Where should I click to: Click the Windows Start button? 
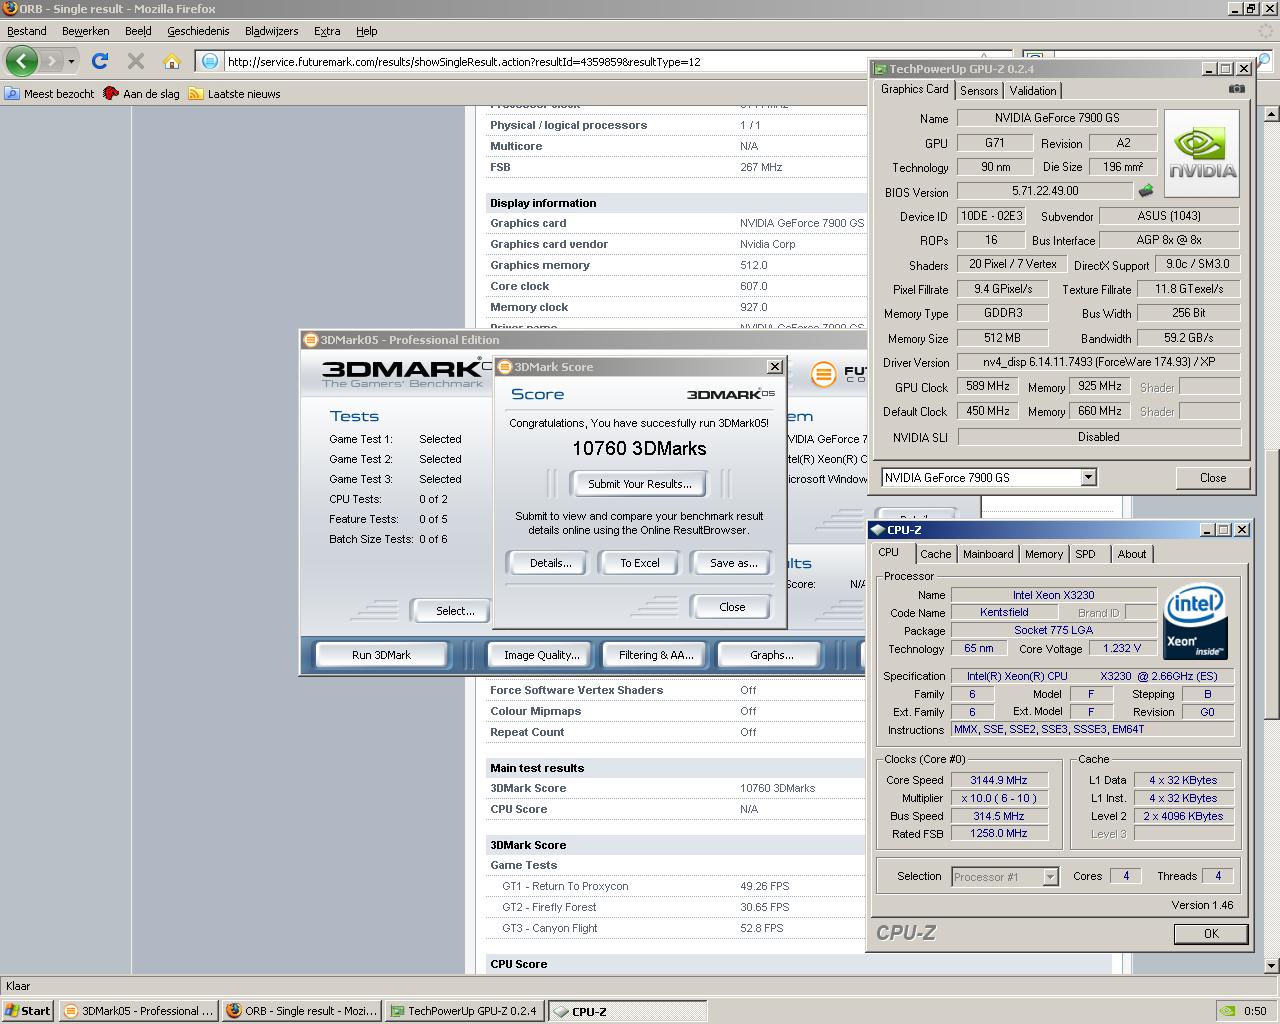28,1011
